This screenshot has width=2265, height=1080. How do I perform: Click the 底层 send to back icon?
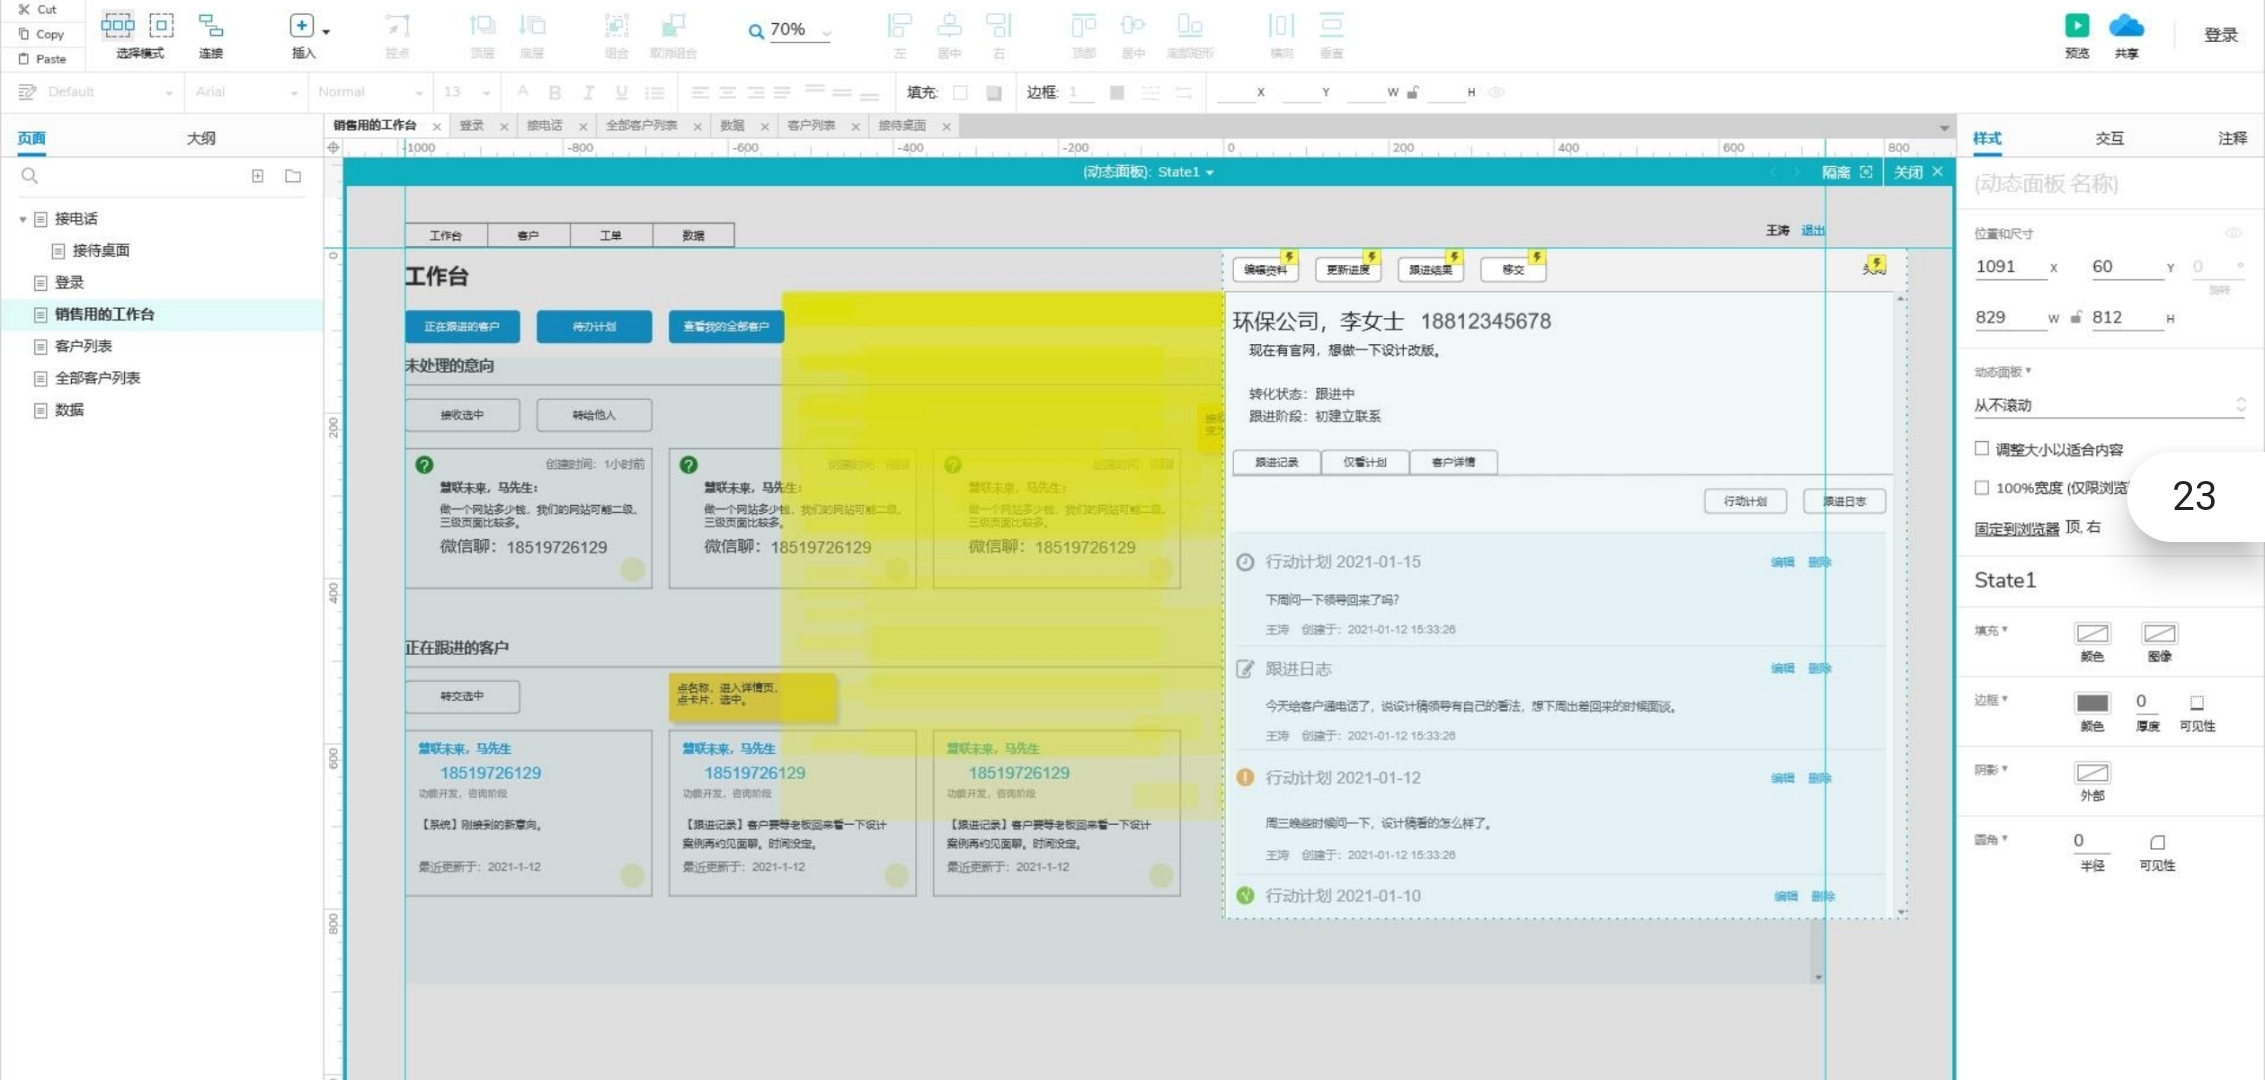532,26
